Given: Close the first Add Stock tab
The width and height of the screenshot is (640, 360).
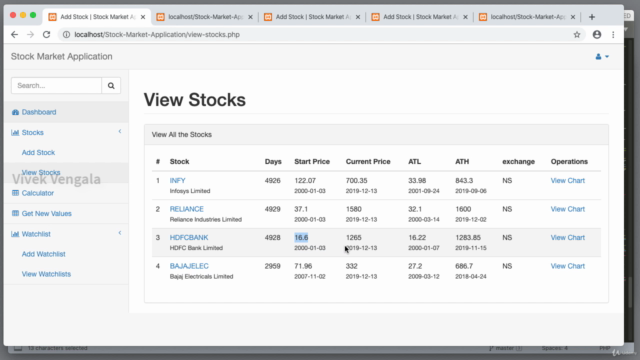Looking at the screenshot, I should point(143,17).
